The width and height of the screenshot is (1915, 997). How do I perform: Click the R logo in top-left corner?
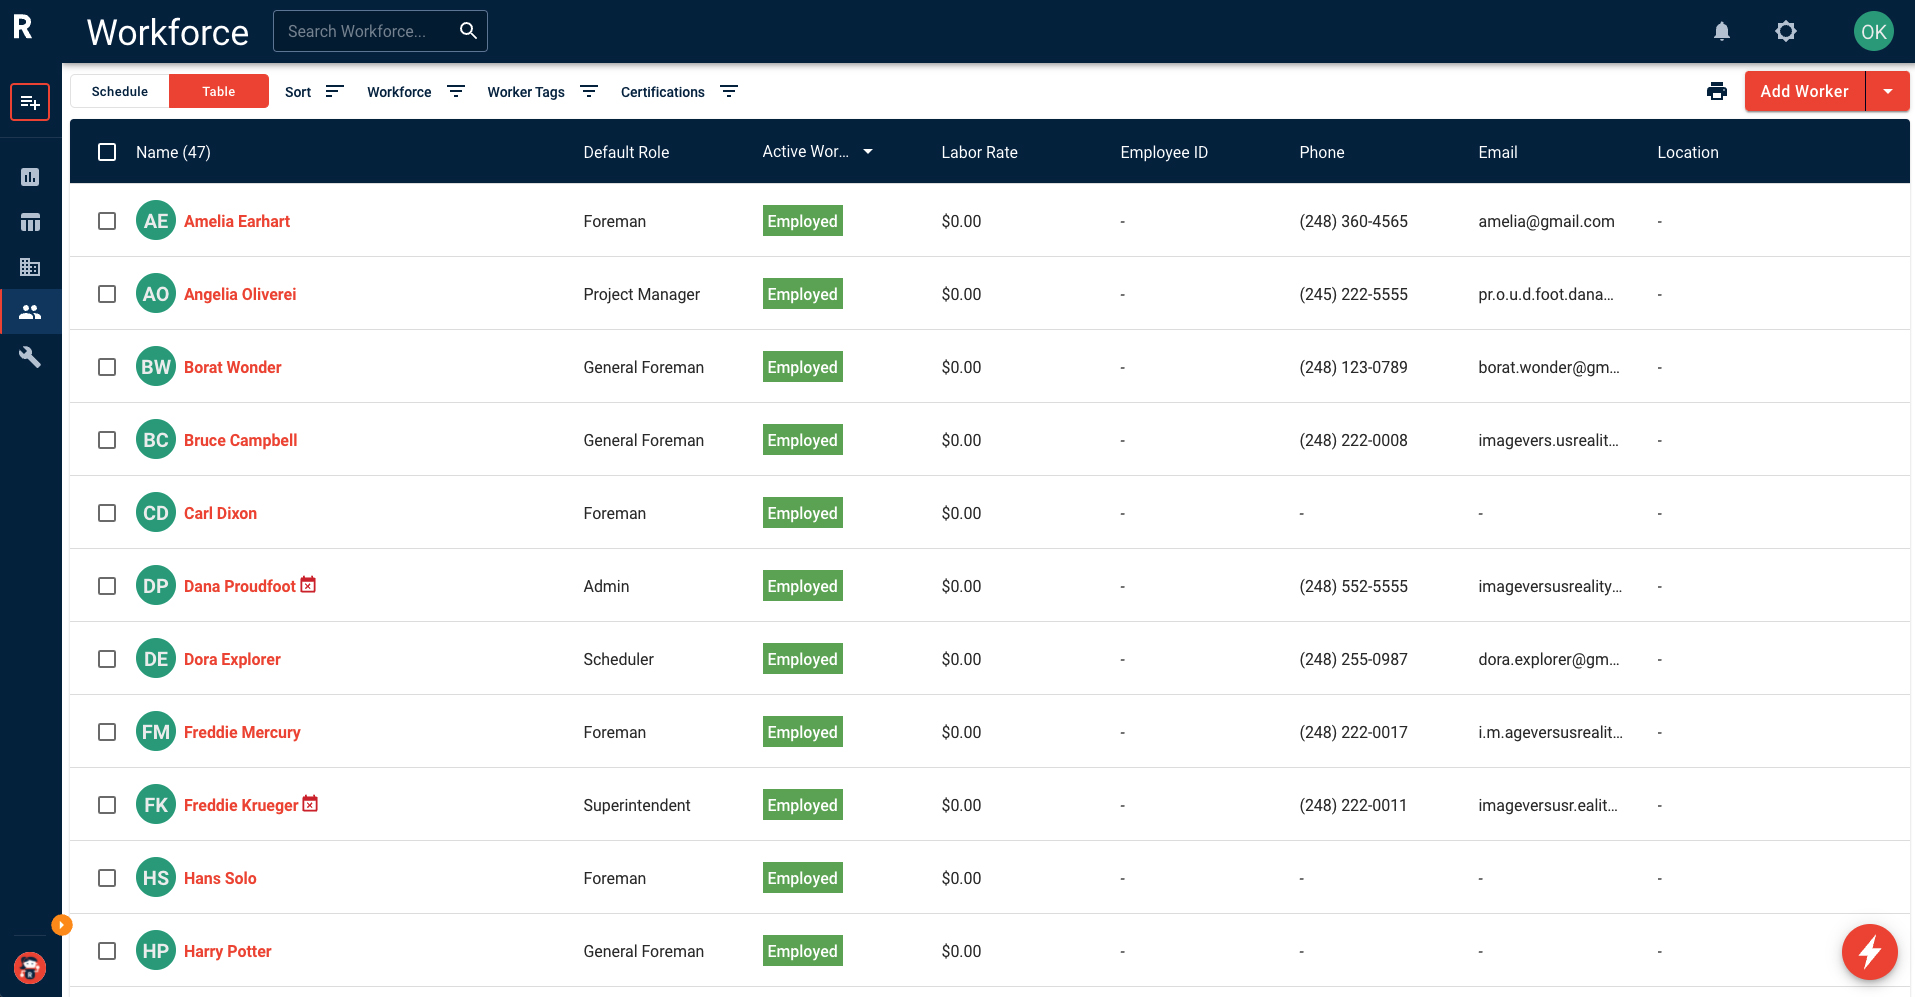(x=23, y=27)
